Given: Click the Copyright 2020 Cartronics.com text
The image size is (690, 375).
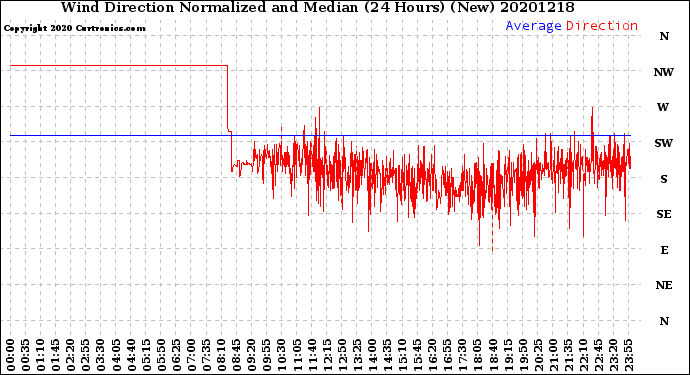Looking at the screenshot, I should point(74,28).
